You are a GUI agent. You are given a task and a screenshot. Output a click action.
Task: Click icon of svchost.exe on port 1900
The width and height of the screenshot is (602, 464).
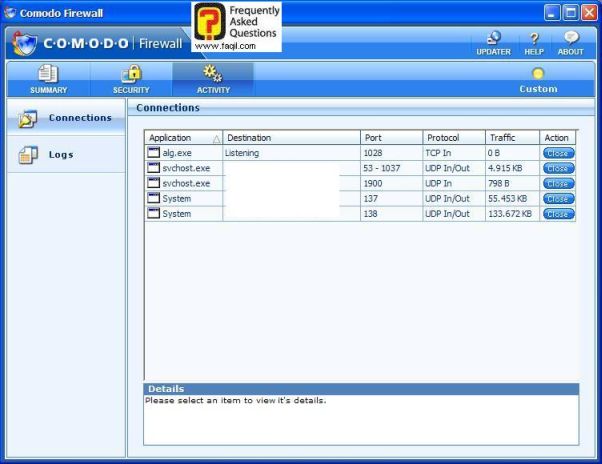154,183
